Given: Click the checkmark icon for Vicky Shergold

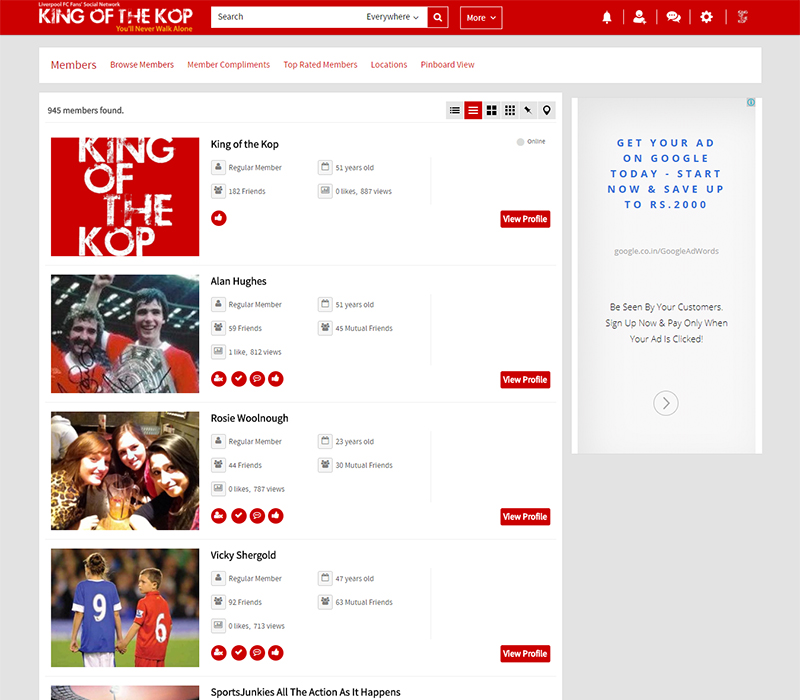Looking at the screenshot, I should point(238,653).
